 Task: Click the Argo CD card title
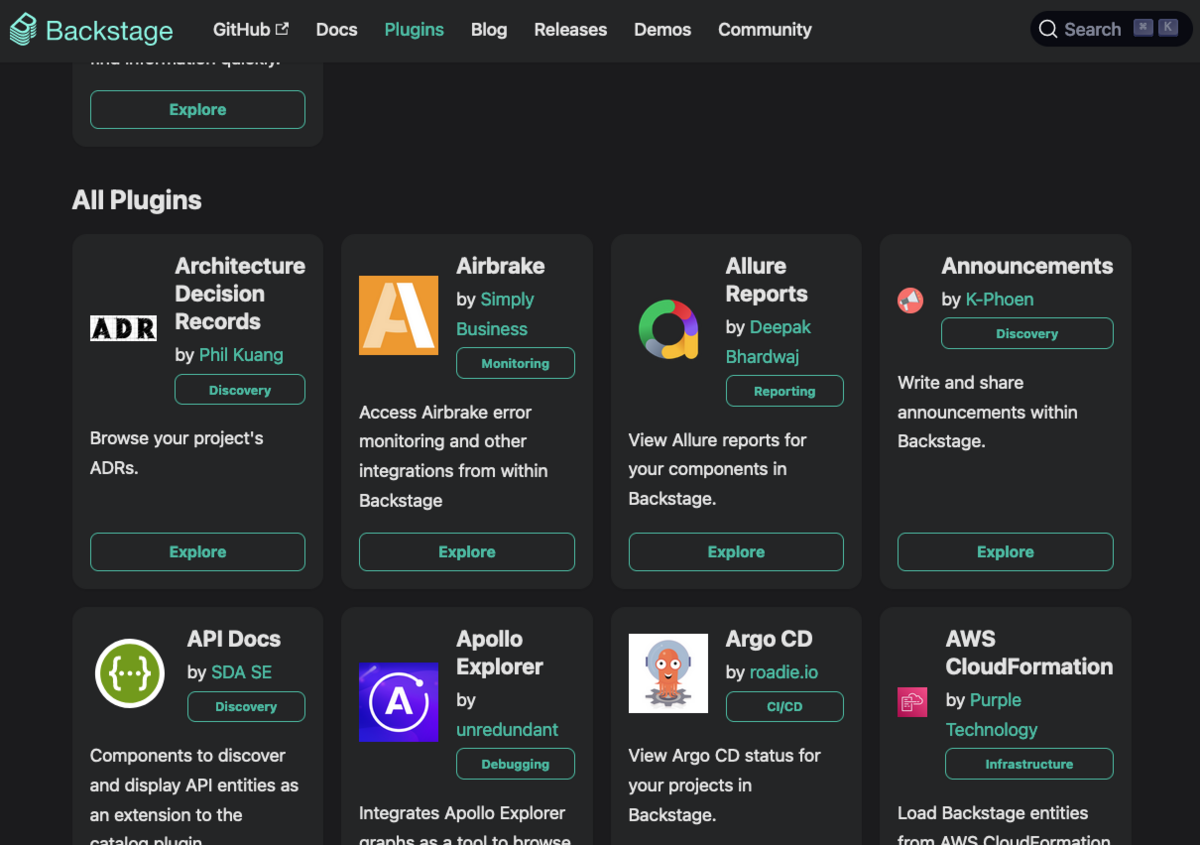[769, 639]
